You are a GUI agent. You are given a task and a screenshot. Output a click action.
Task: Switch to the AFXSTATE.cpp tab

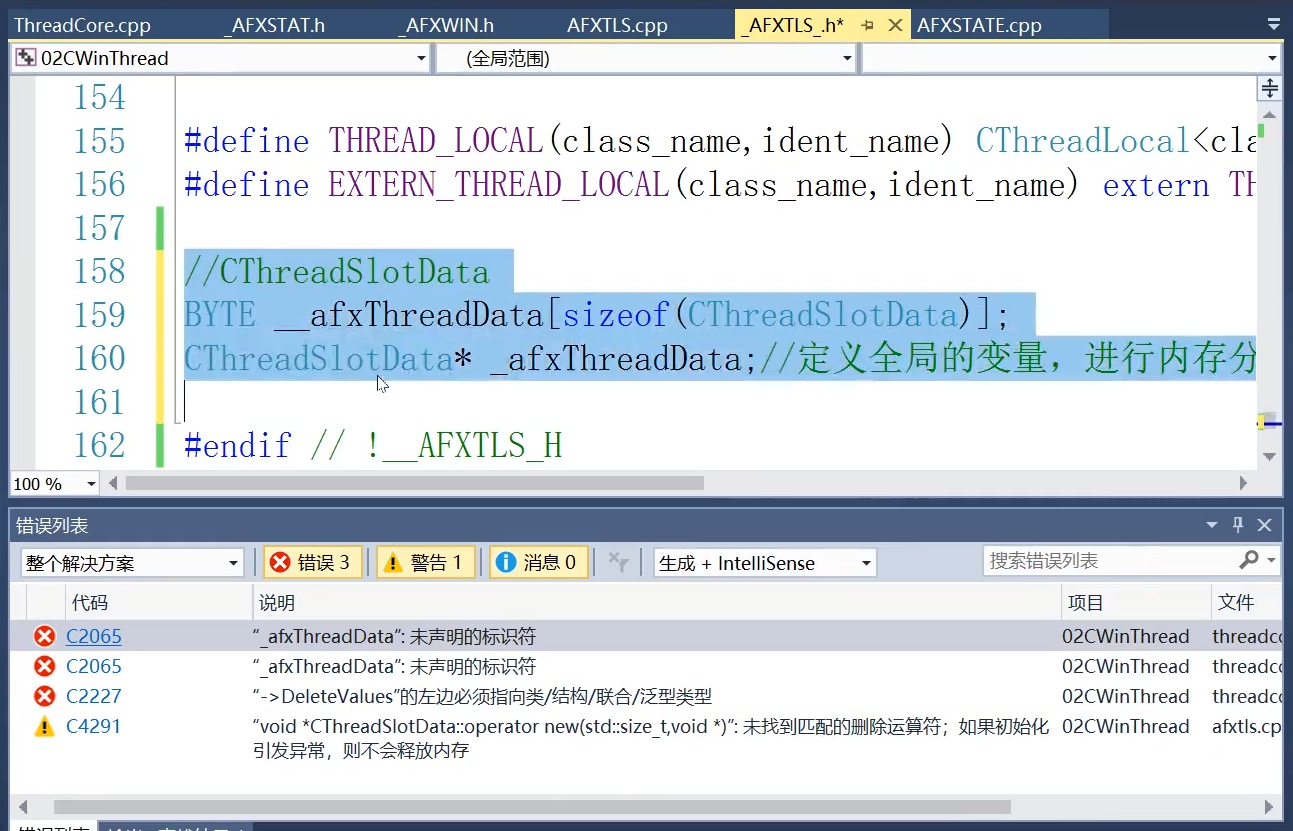tap(979, 25)
